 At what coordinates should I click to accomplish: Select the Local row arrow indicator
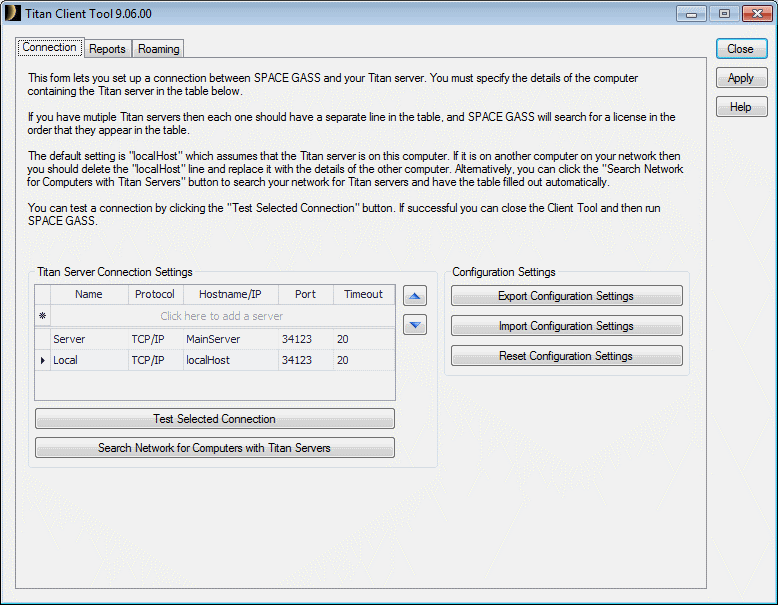tap(43, 360)
